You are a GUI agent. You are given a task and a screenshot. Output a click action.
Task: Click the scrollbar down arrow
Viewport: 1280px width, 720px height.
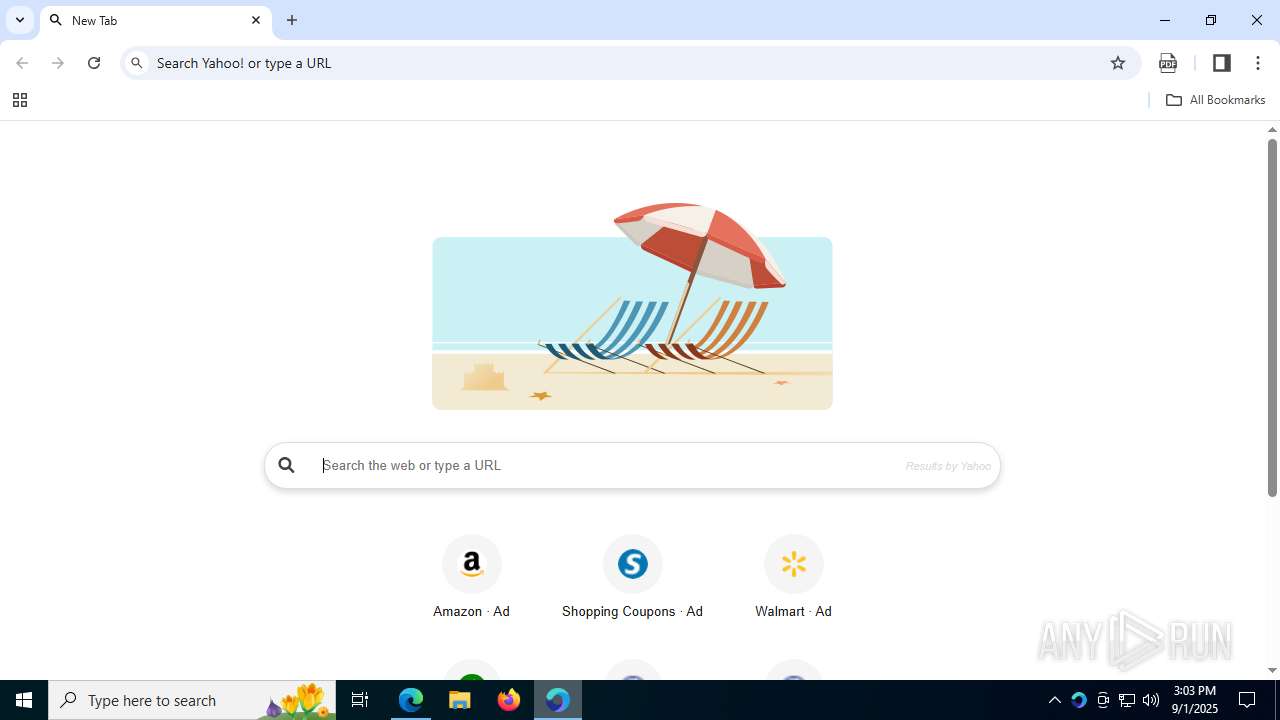click(1272, 671)
